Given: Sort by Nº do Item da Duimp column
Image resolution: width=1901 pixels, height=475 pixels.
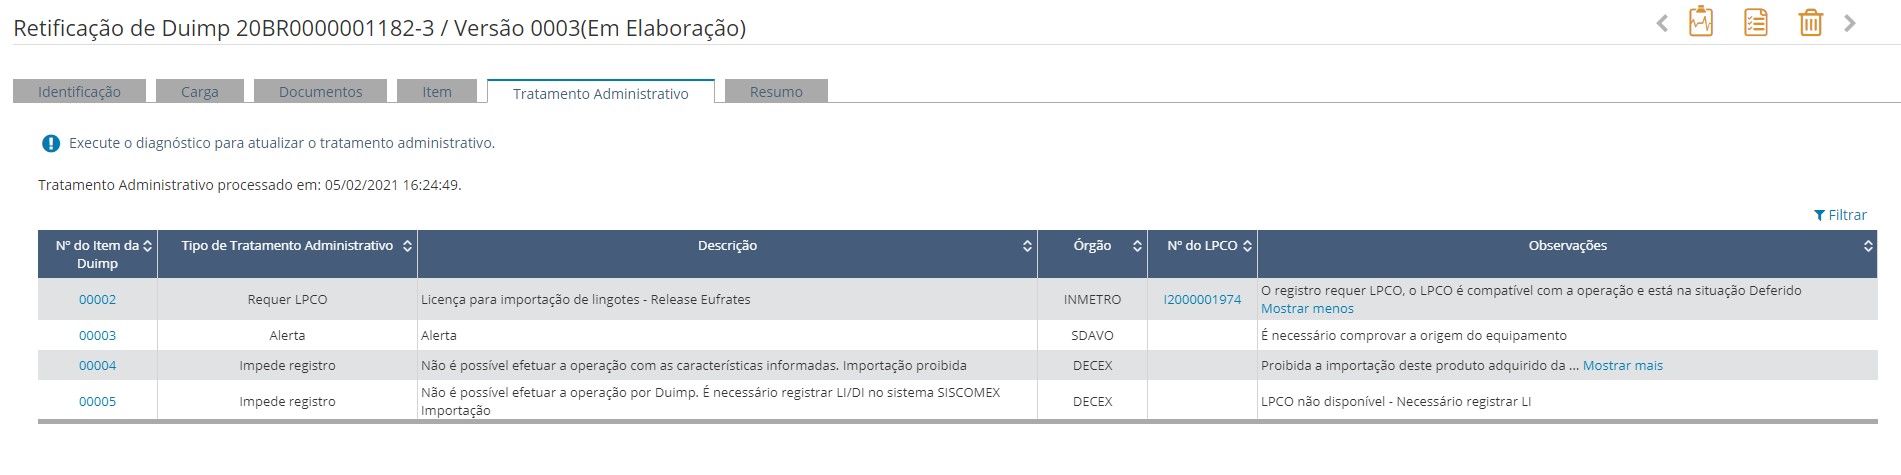Looking at the screenshot, I should [148, 246].
